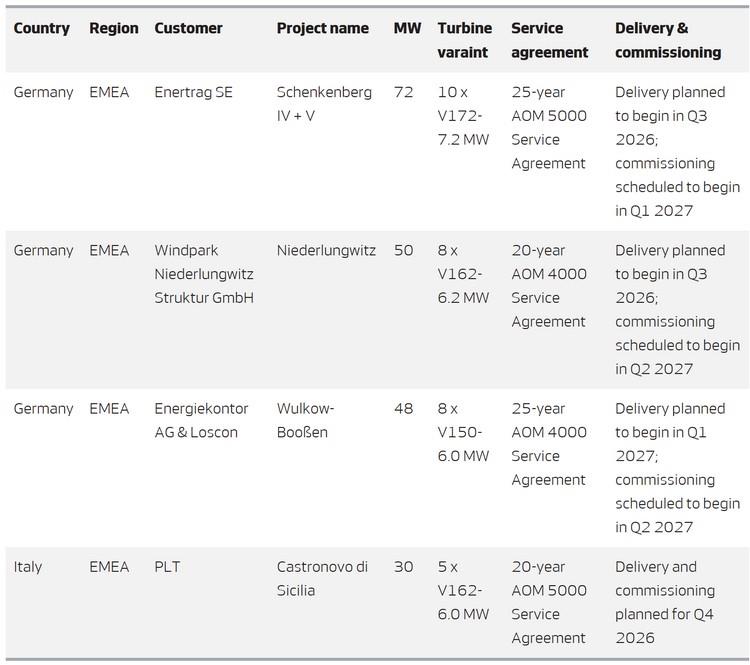This screenshot has height=665, width=750.
Task: Select the MW column header
Action: coord(405,28)
